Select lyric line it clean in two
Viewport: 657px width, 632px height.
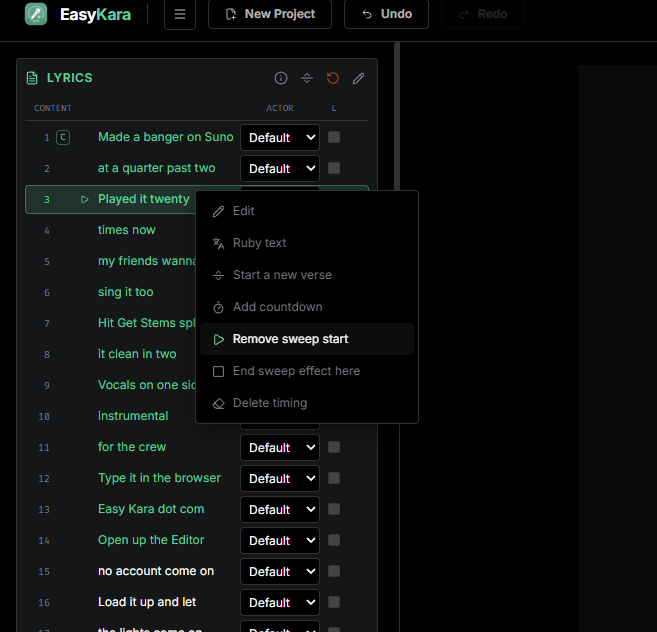pyautogui.click(x=137, y=354)
